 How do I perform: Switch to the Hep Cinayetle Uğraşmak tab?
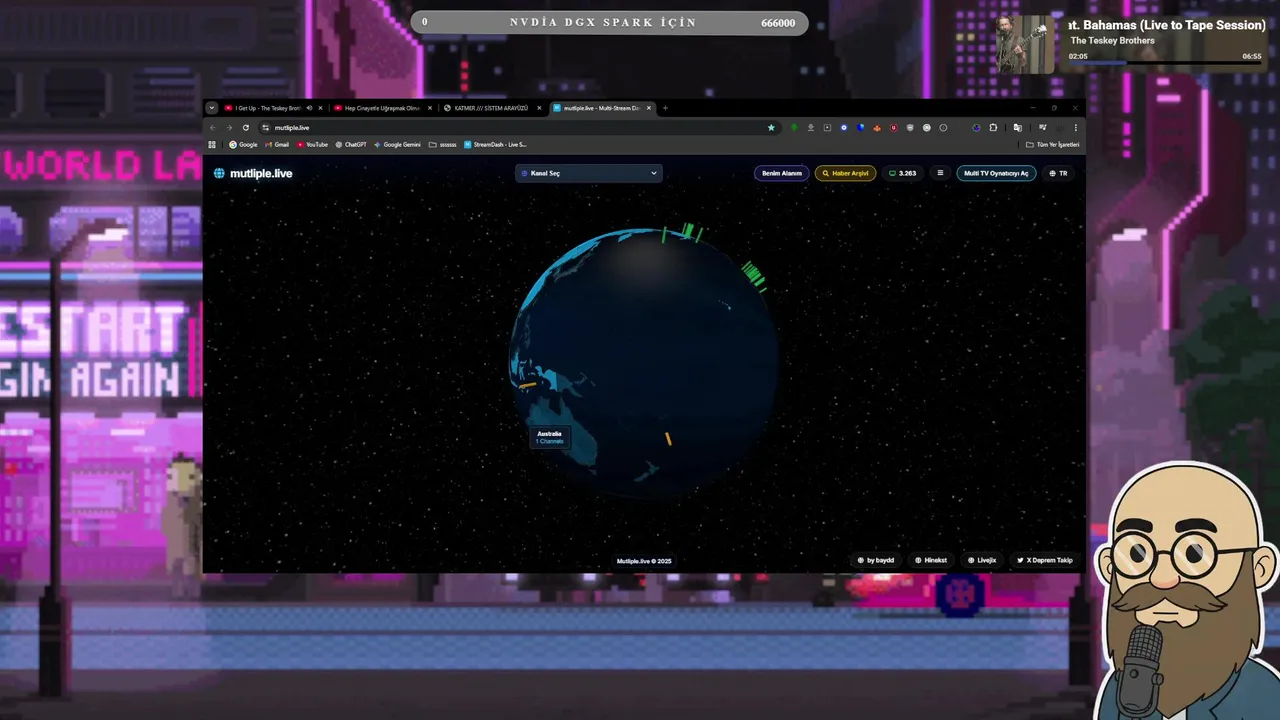pos(376,108)
